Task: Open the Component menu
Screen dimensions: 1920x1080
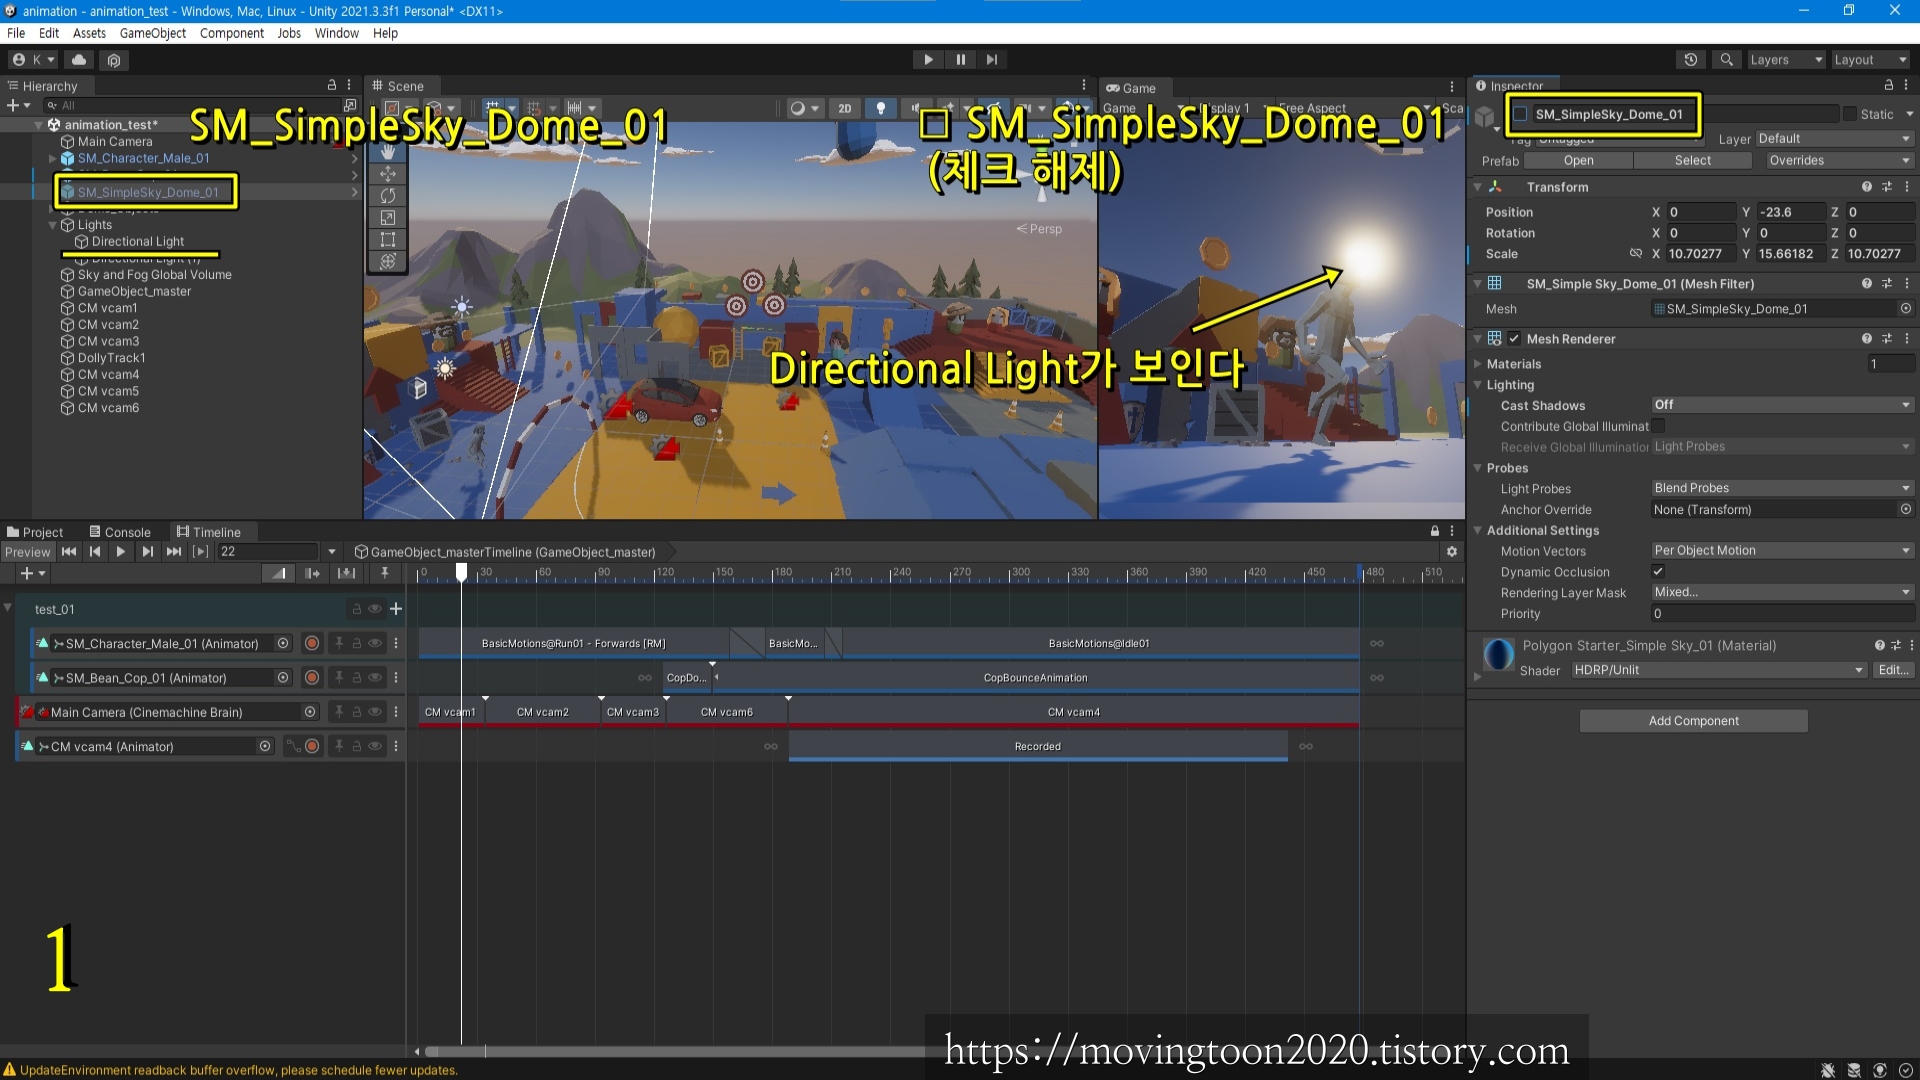Action: point(231,33)
